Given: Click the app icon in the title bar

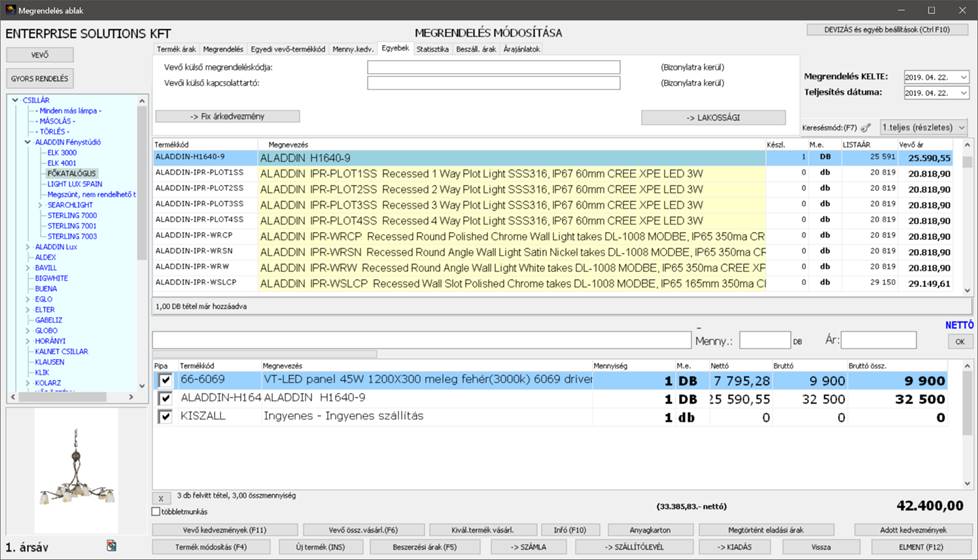Looking at the screenshot, I should tap(10, 10).
